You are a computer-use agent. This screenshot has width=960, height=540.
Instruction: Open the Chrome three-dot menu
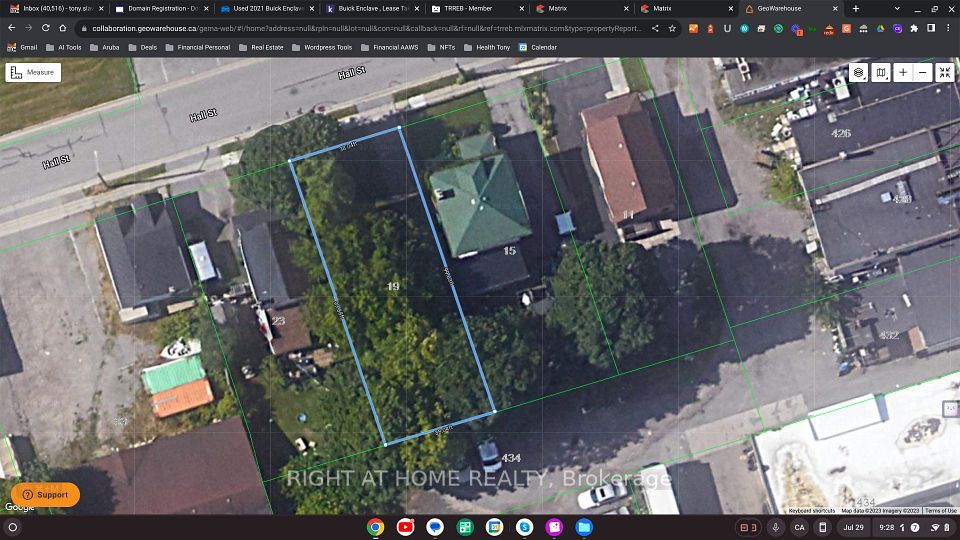pyautogui.click(x=948, y=28)
